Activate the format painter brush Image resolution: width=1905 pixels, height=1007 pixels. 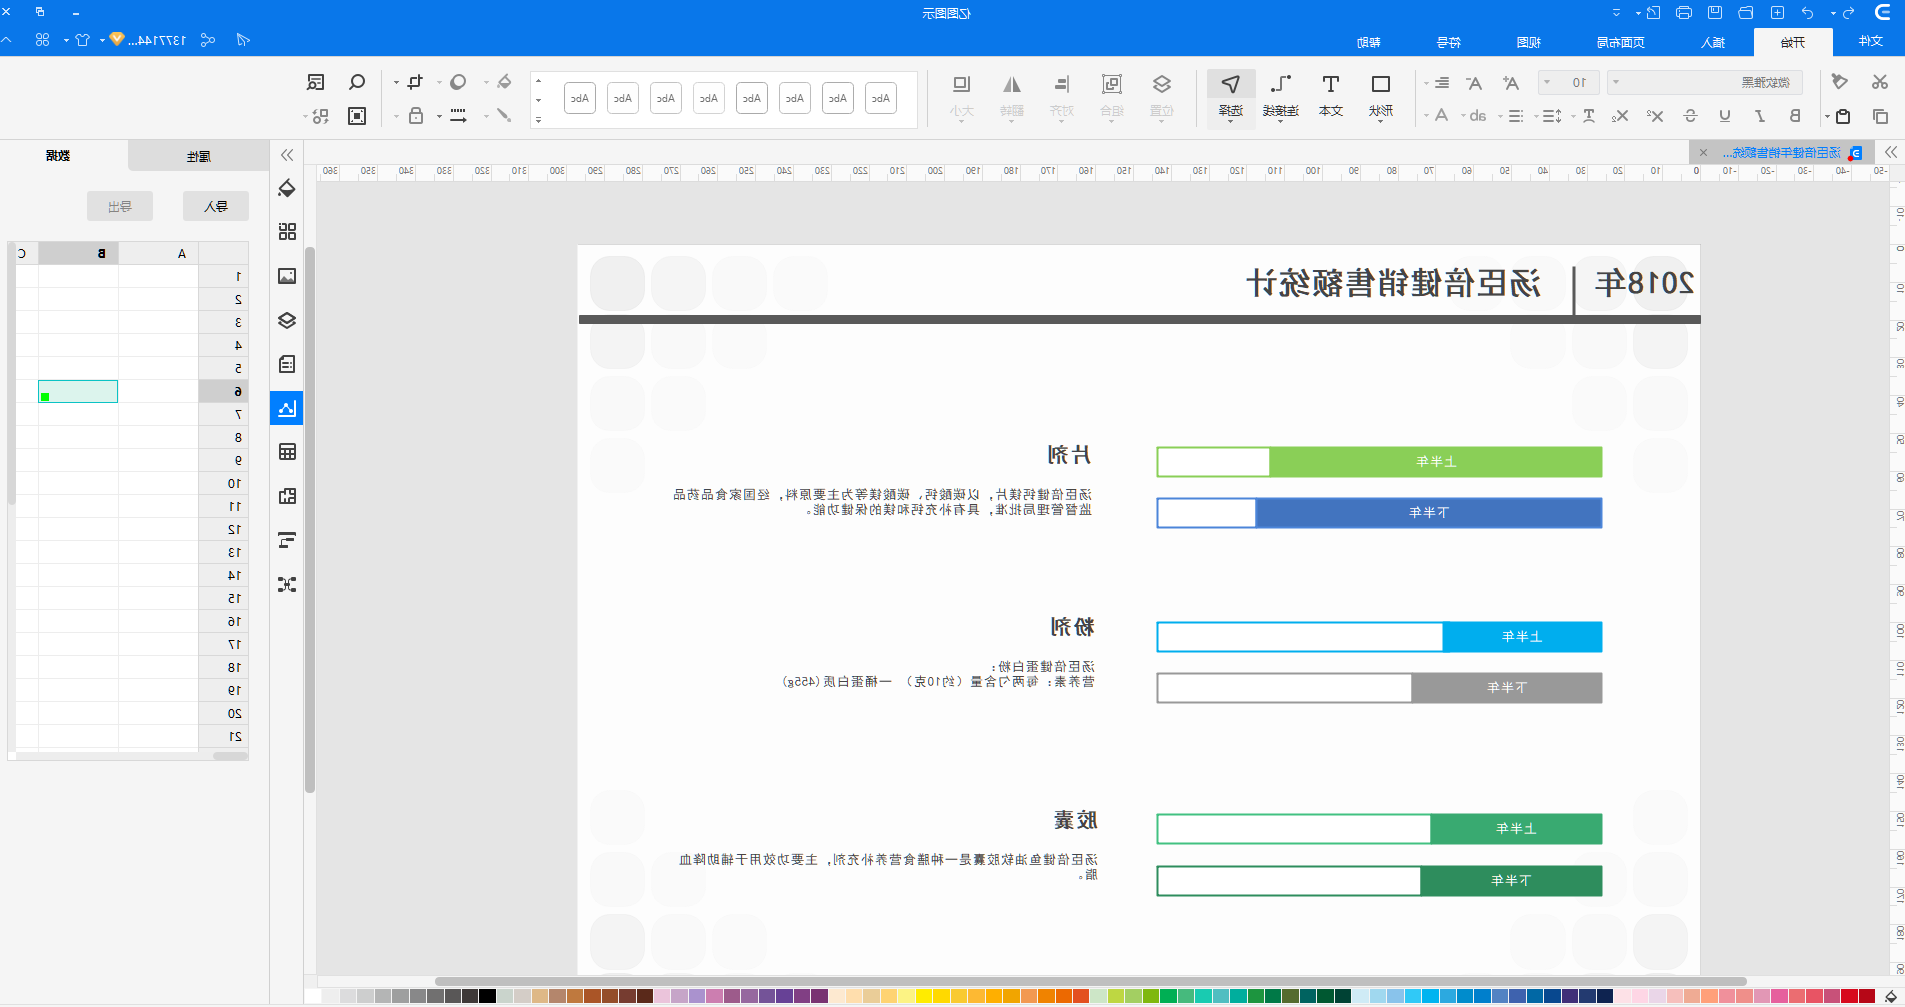[1839, 82]
